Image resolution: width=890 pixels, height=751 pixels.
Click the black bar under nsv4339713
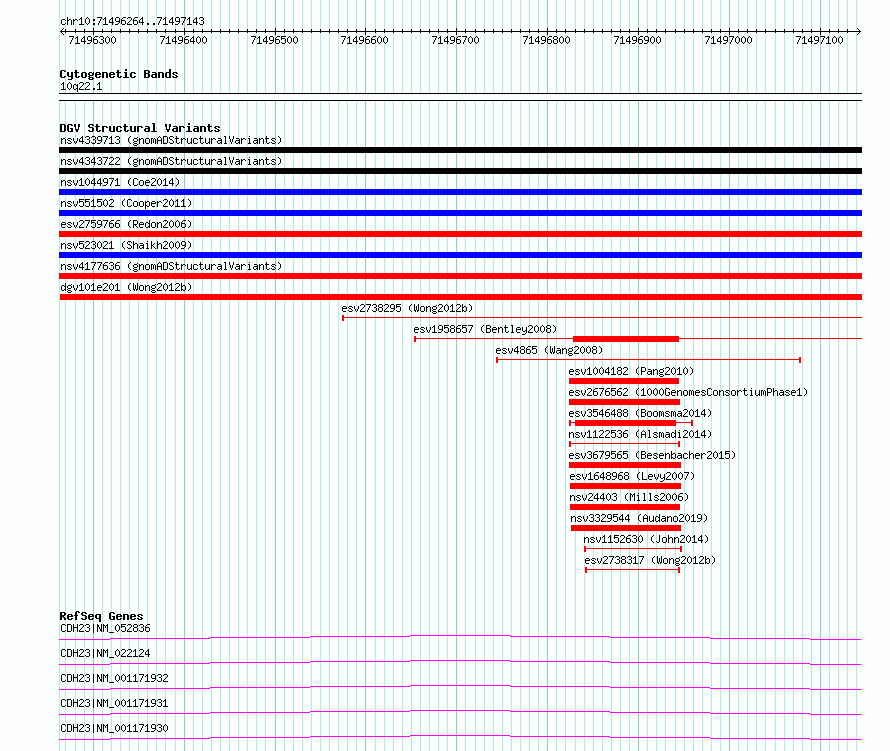460,150
